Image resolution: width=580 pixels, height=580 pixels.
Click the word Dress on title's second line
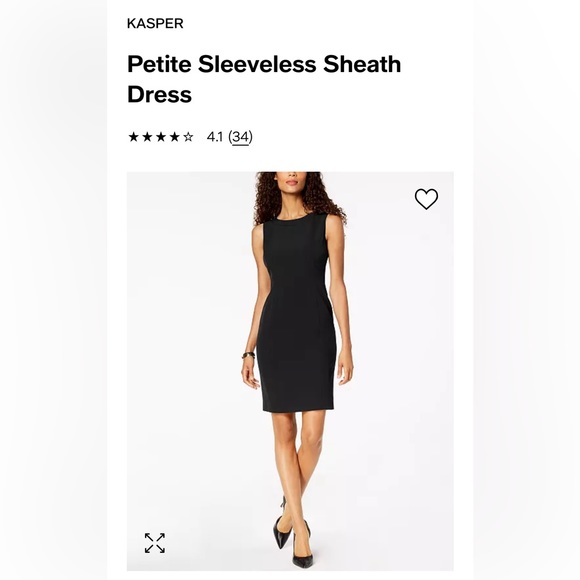159,94
